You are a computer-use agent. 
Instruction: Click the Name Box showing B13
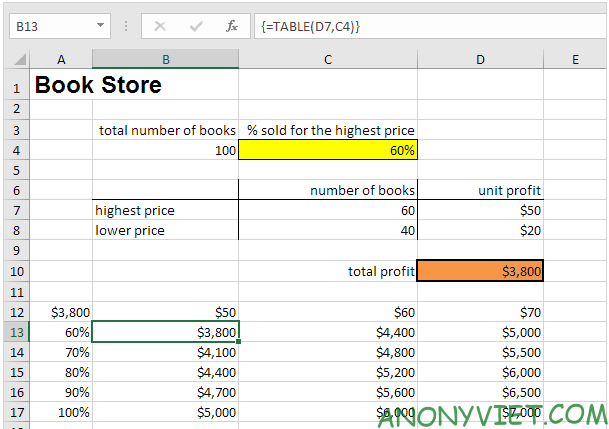50,25
